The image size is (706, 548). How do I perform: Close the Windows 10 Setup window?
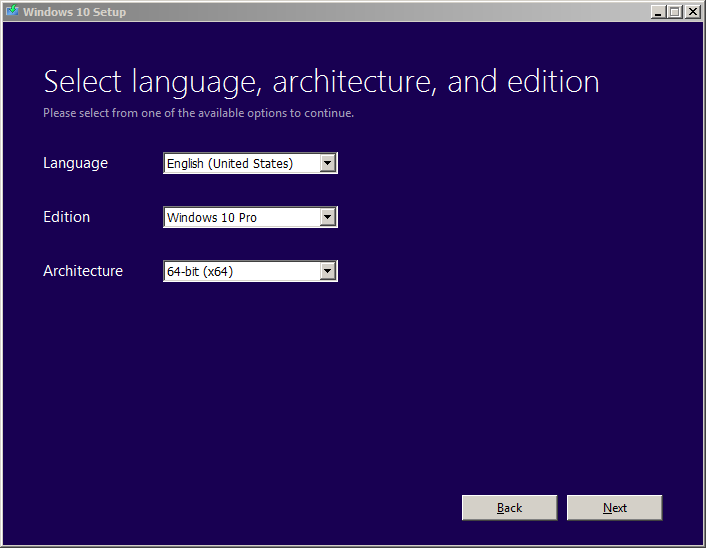click(x=692, y=12)
